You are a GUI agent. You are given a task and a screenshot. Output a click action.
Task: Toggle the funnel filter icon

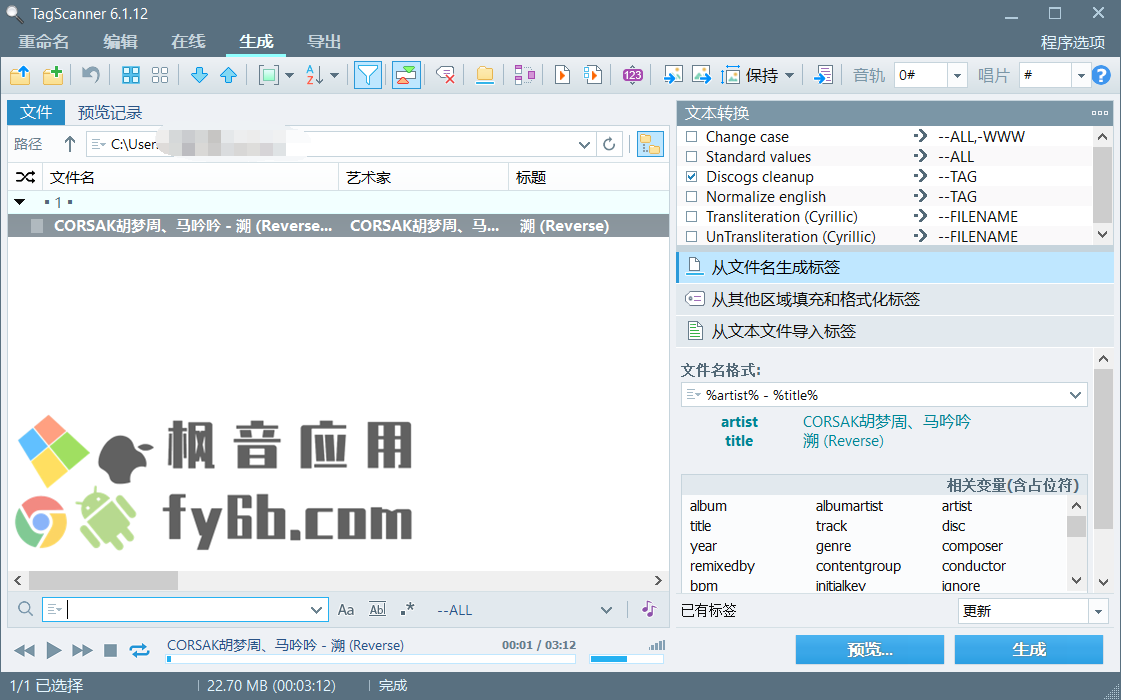click(367, 74)
